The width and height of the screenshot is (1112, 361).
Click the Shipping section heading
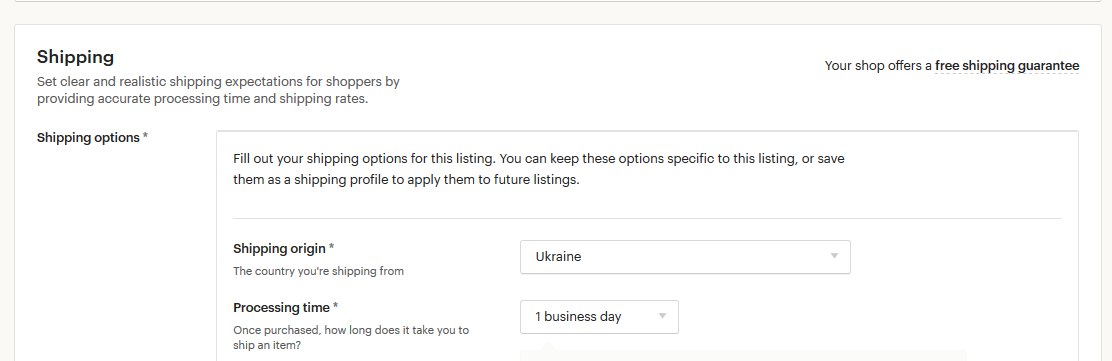pyautogui.click(x=75, y=57)
